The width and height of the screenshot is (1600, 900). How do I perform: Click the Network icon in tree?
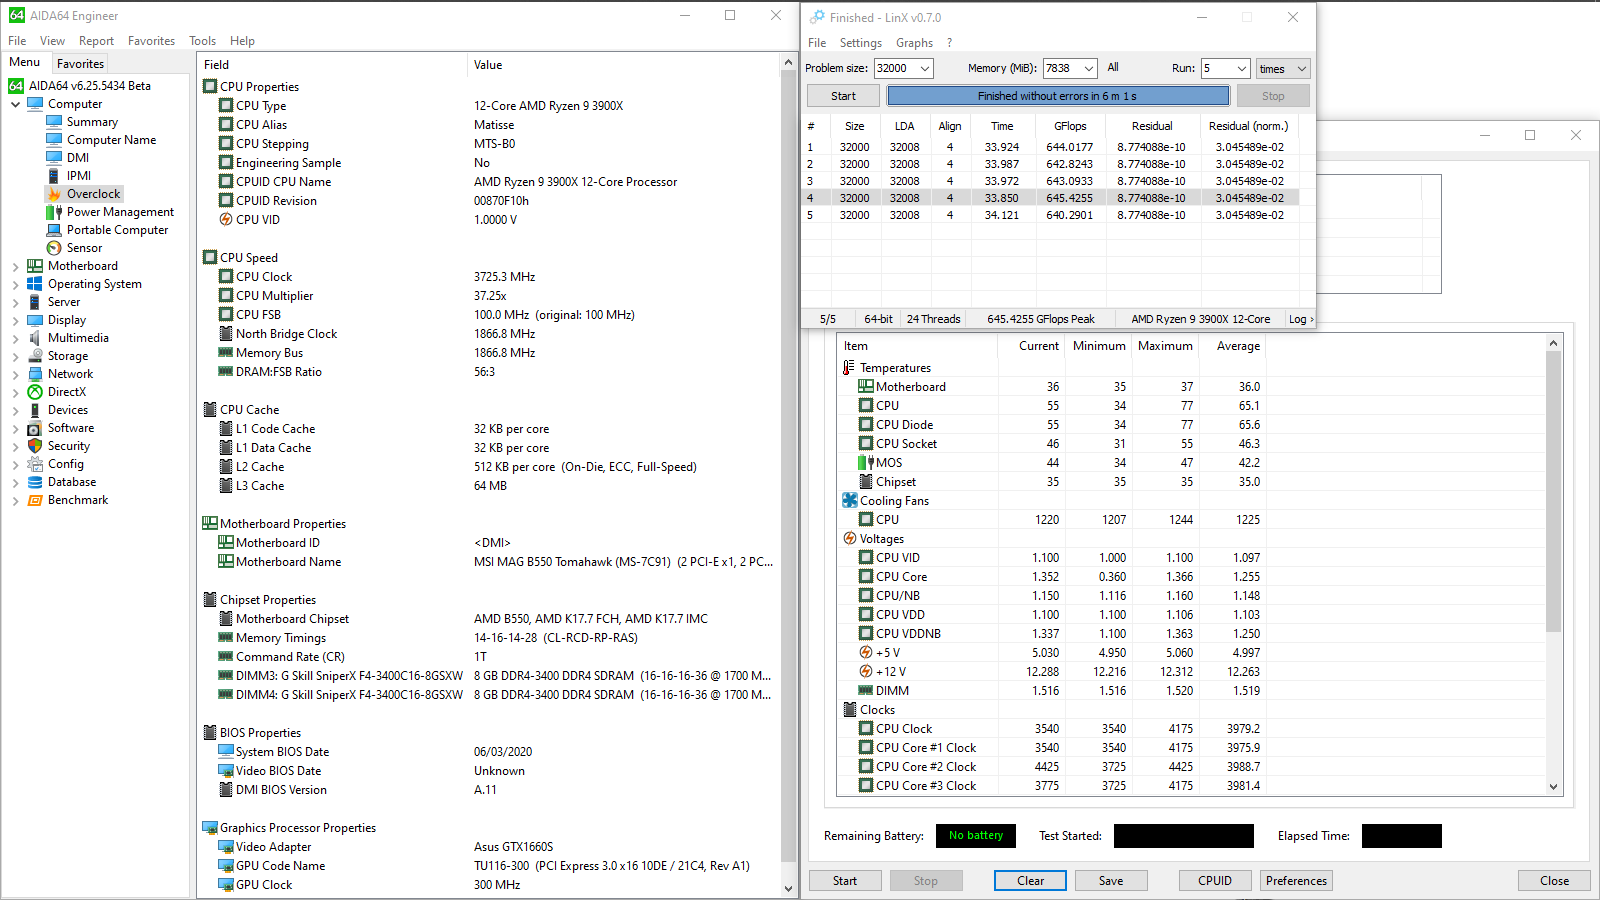(x=35, y=374)
